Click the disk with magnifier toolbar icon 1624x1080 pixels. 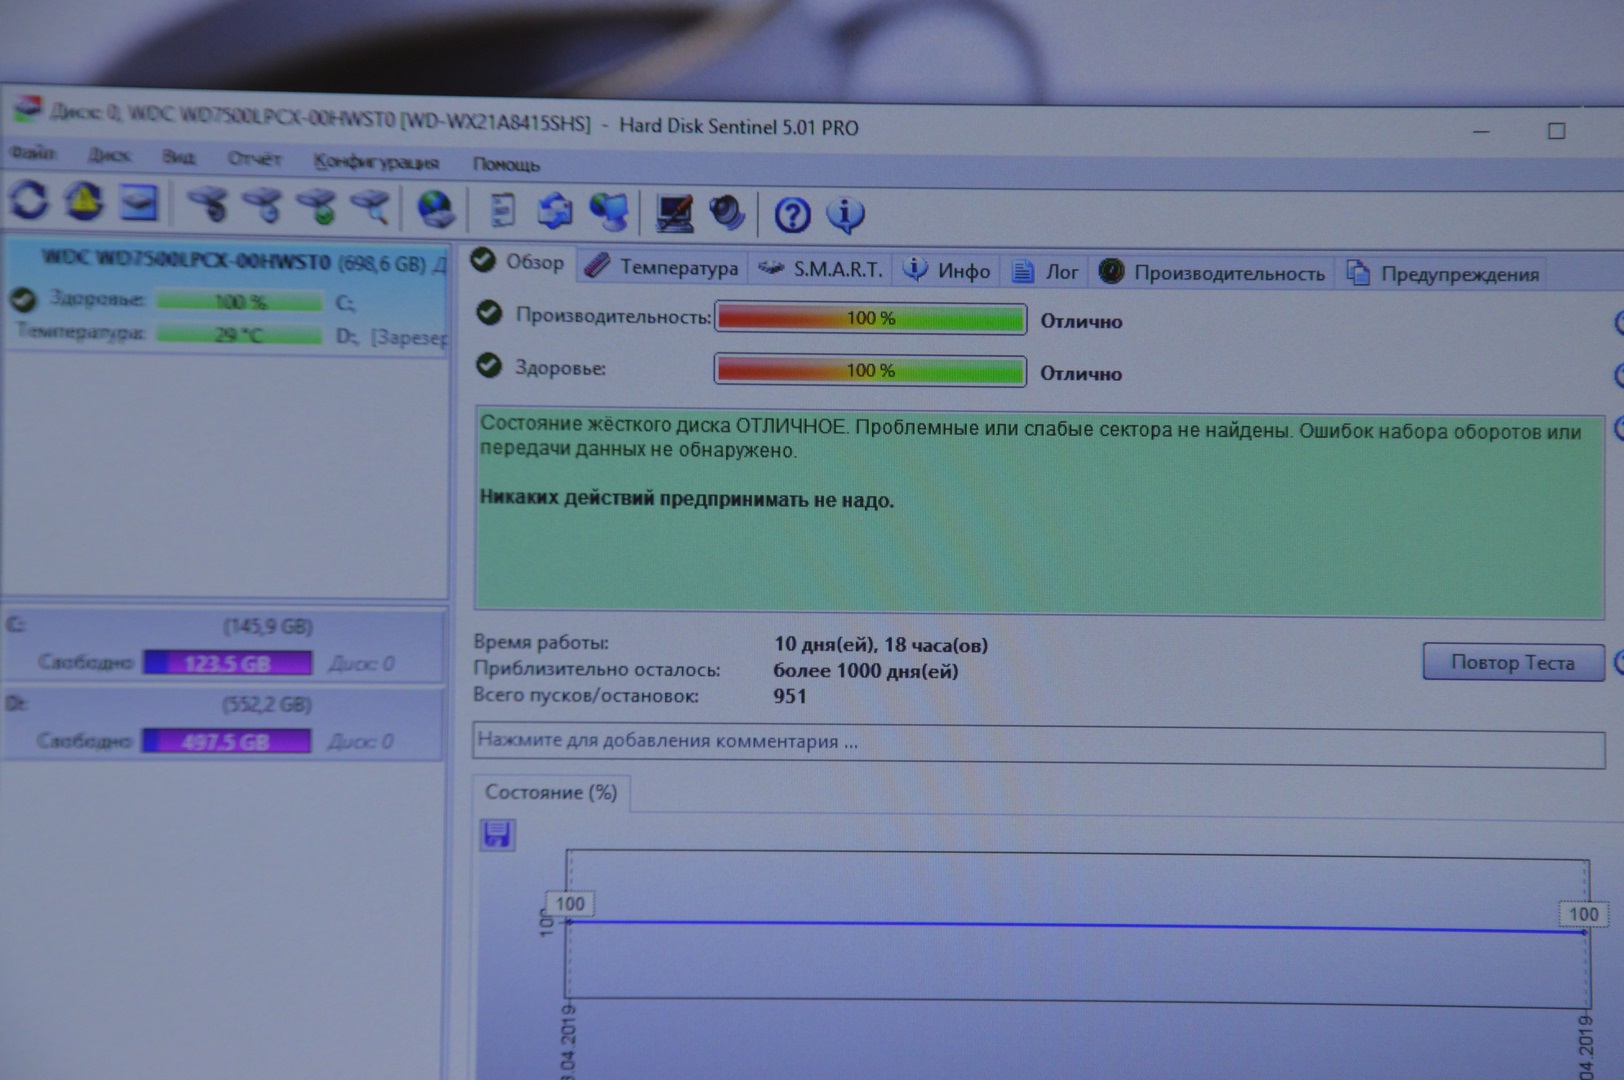coord(370,206)
